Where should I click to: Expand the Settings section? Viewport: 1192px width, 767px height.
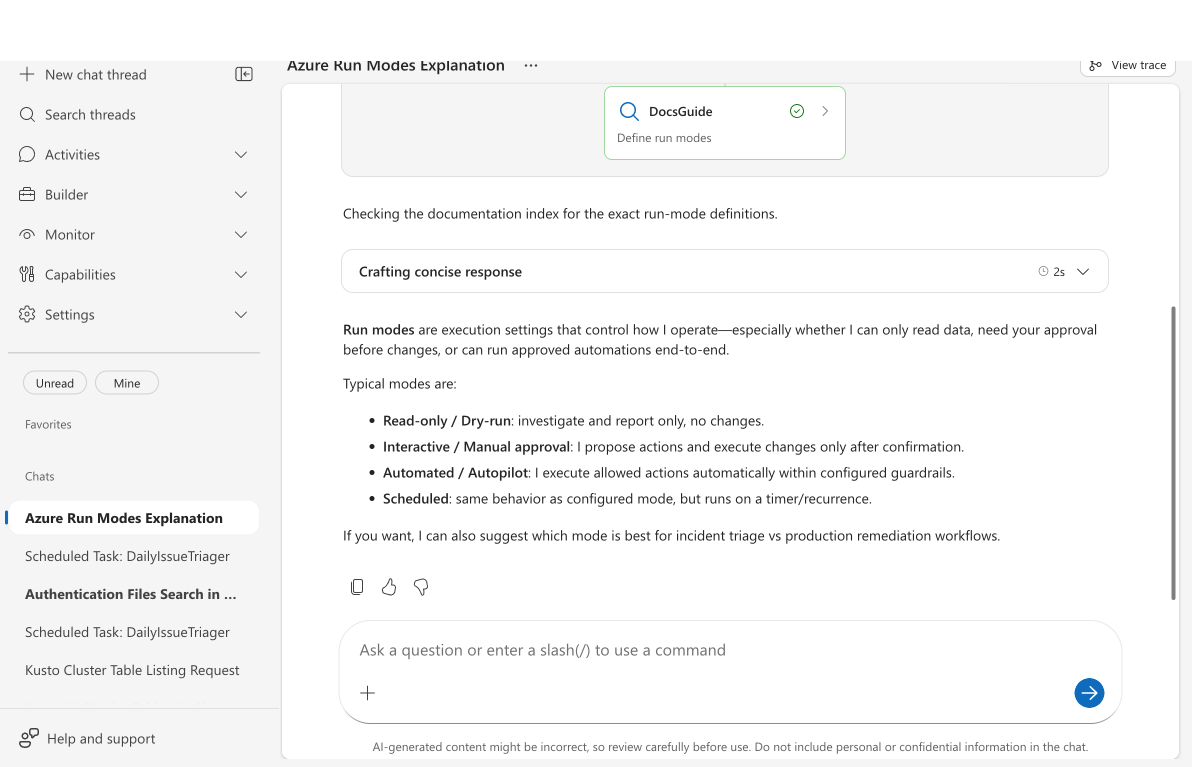[240, 315]
